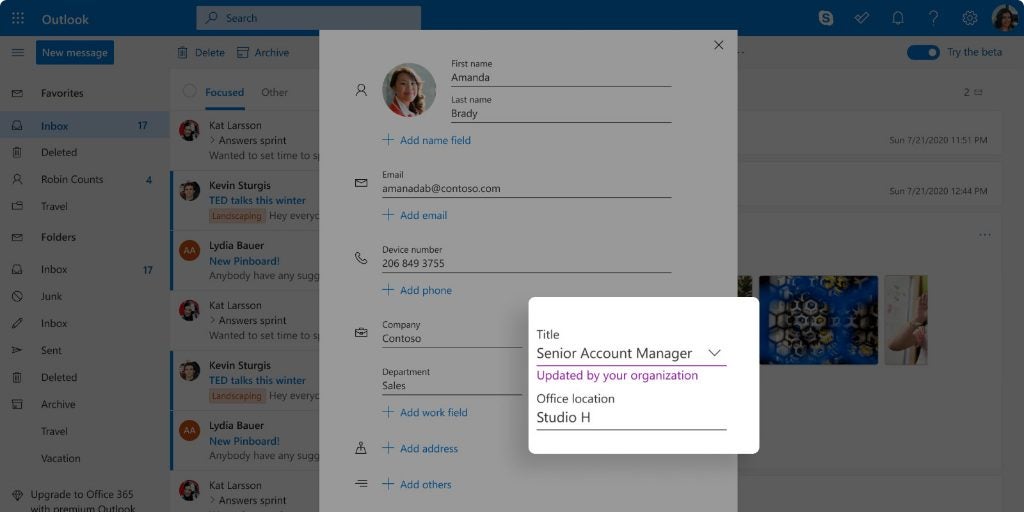Open Skype from the header
Screen dimensions: 1024x512
(x=825, y=18)
